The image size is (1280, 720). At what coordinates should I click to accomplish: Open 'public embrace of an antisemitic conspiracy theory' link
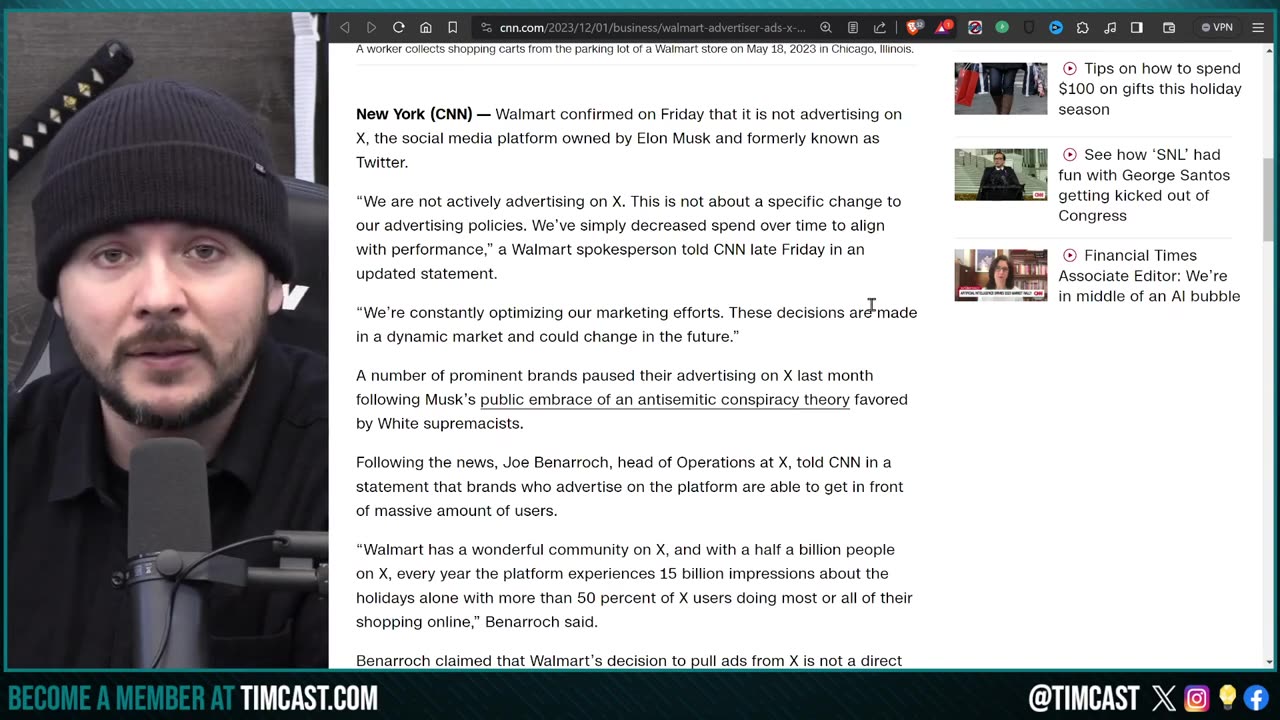coord(665,400)
